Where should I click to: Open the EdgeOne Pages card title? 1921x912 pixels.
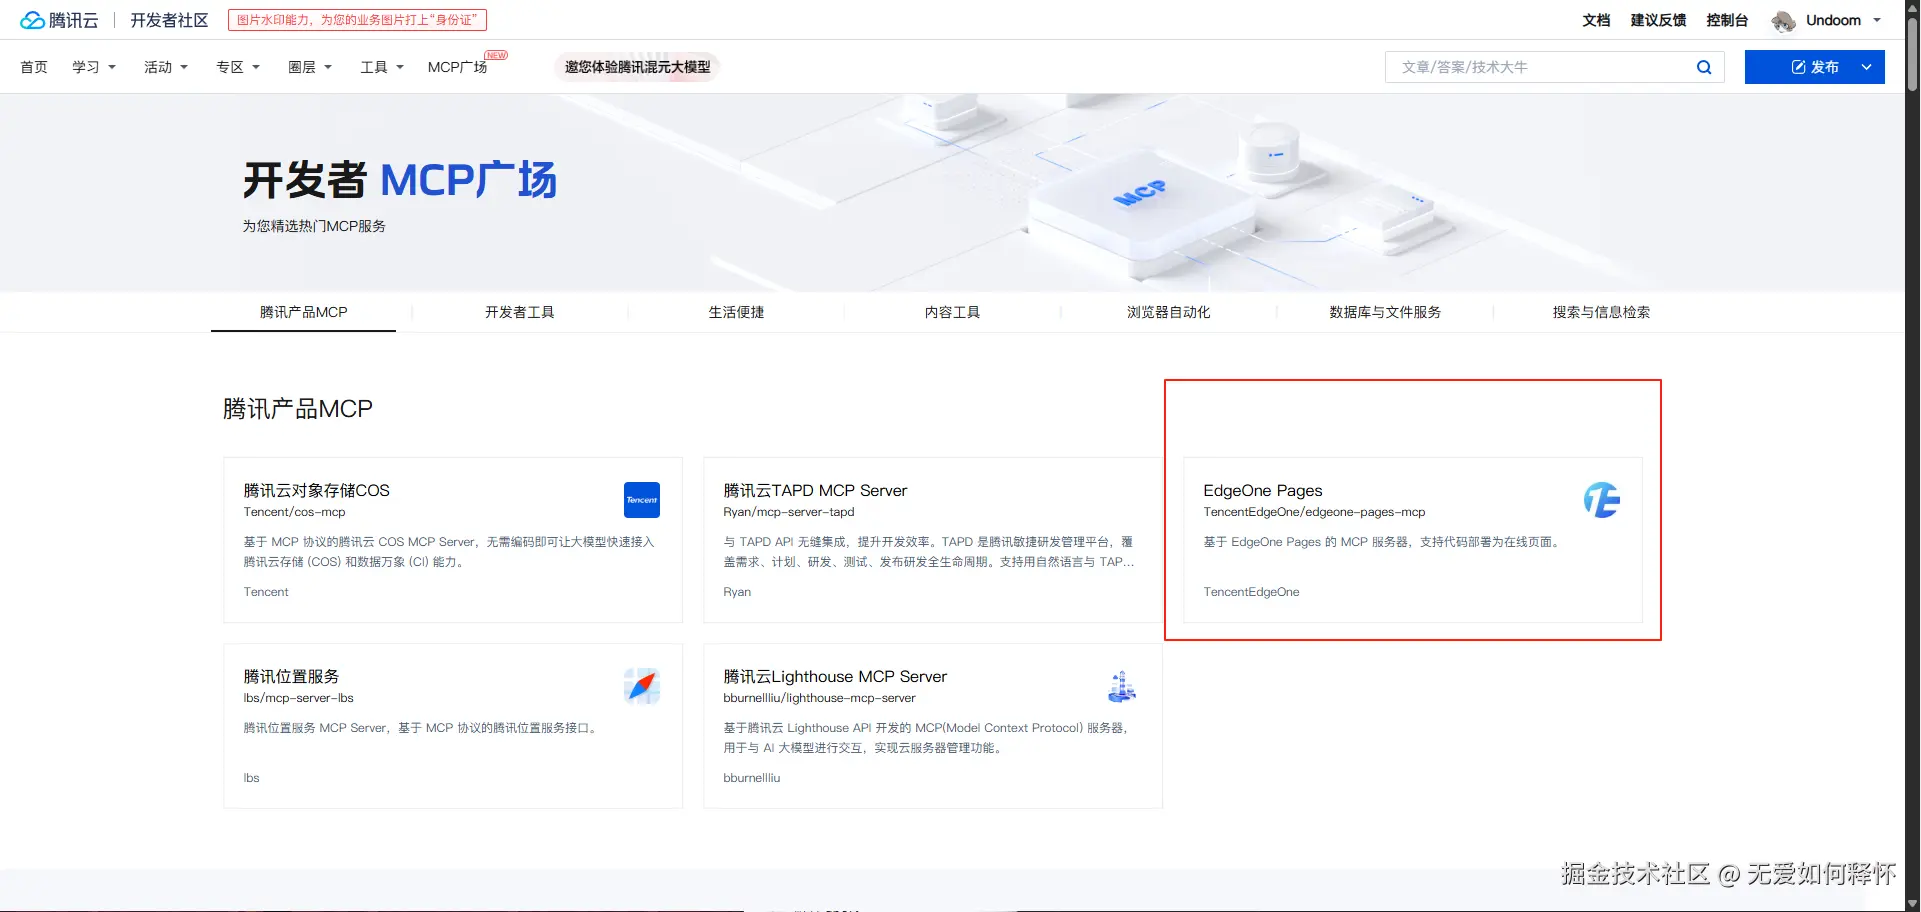(1263, 490)
